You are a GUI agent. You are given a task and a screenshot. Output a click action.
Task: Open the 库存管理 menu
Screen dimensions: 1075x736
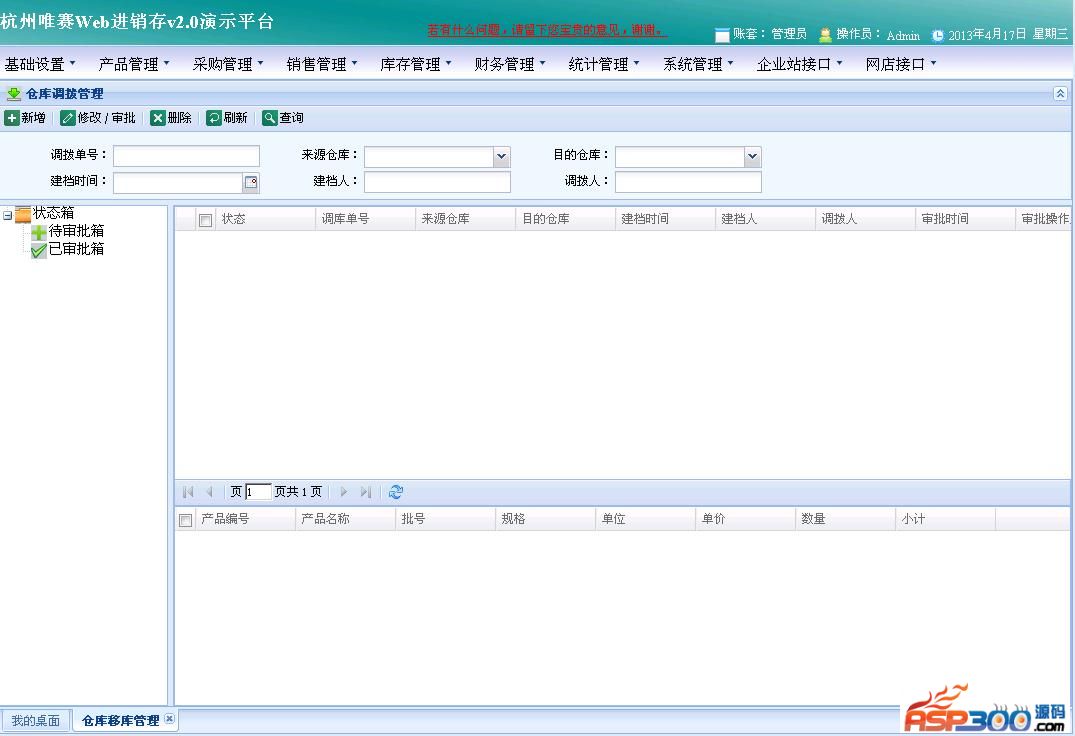(x=416, y=64)
